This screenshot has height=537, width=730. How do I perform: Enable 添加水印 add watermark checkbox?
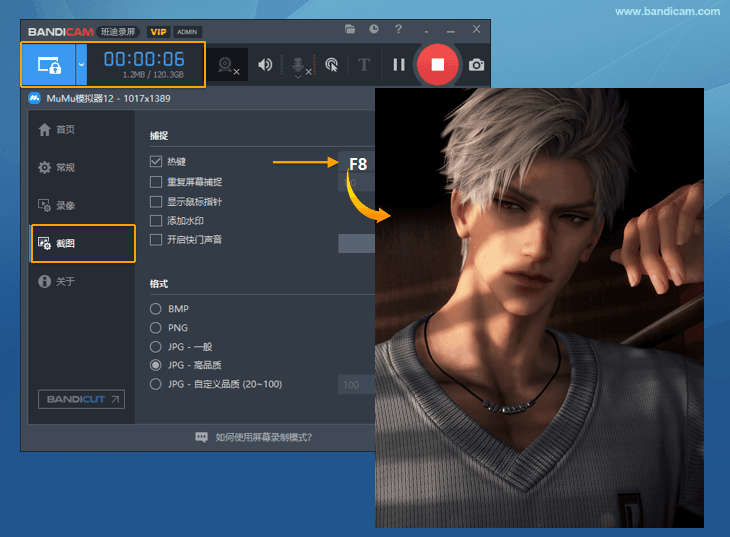(156, 221)
